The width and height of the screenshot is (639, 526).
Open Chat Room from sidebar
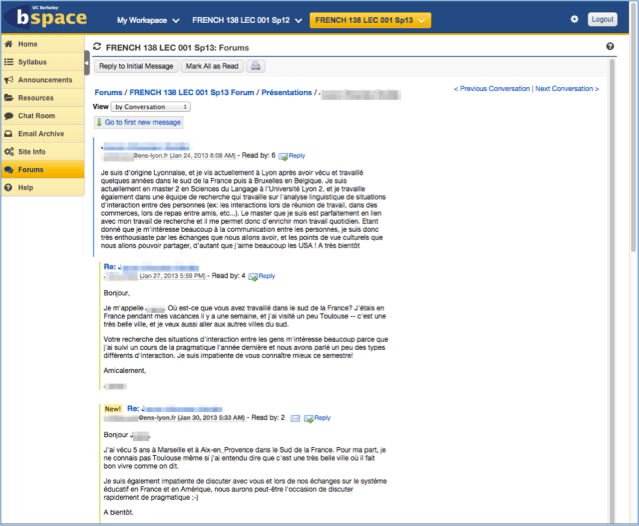[41, 116]
